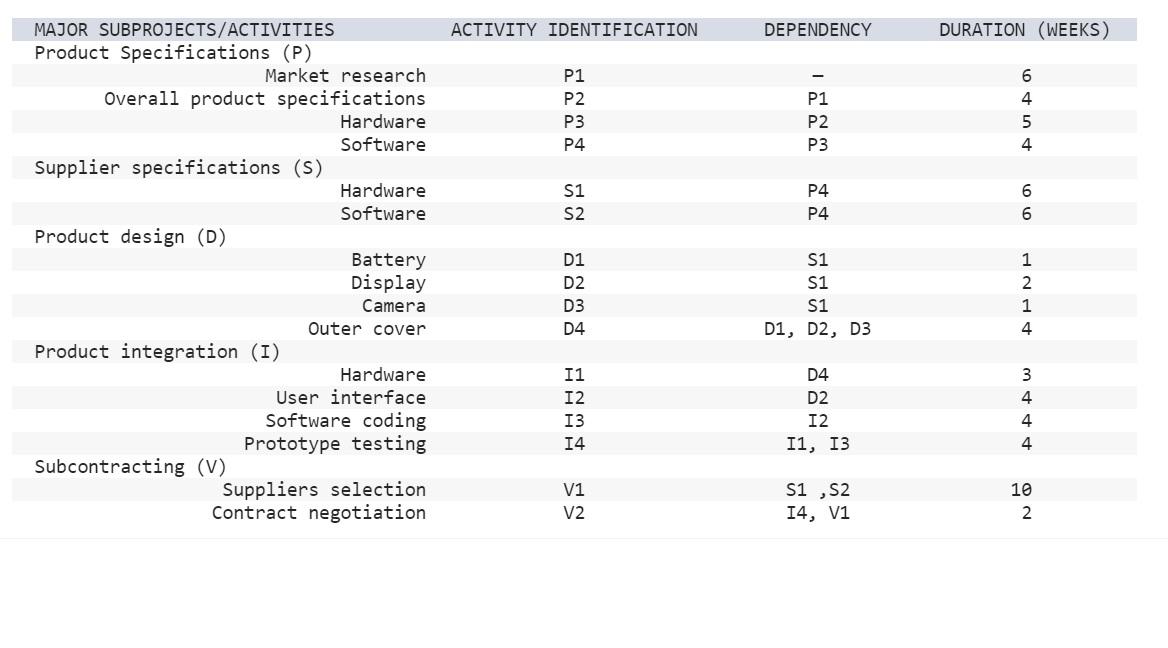Click the Battery activity label
This screenshot has width=1168, height=648.
(388, 260)
